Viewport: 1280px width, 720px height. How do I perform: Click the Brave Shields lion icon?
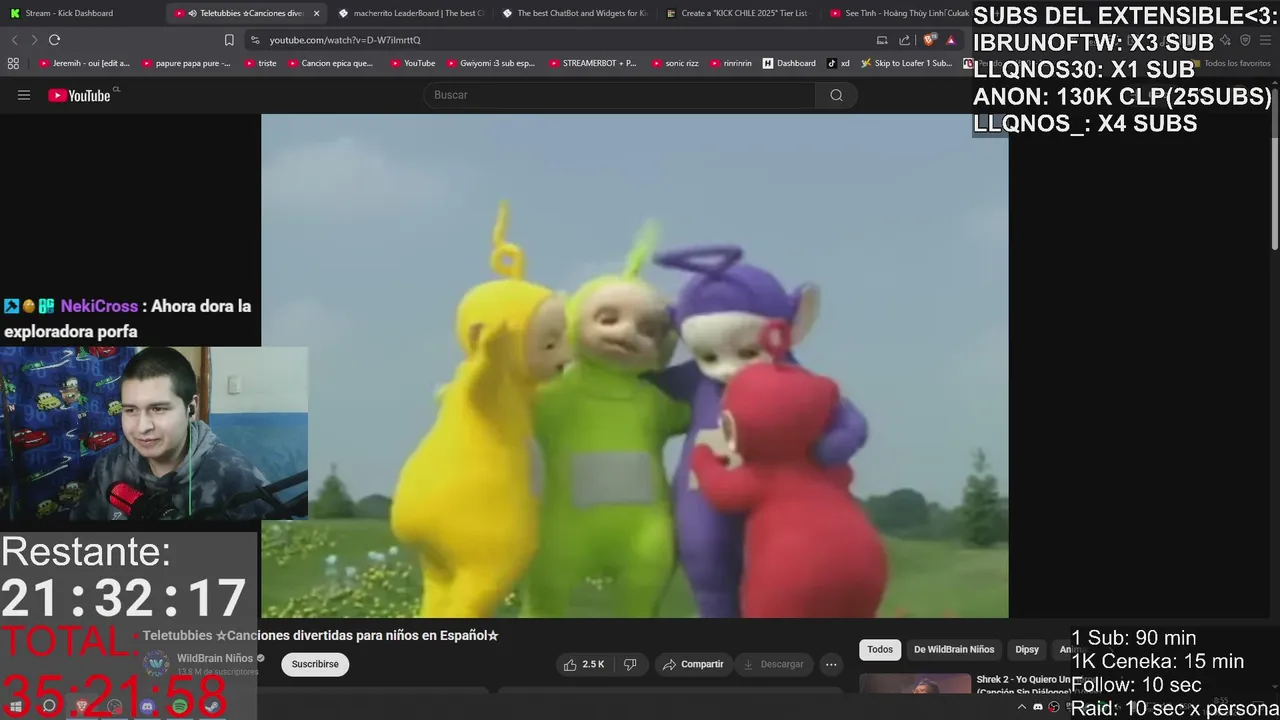[x=929, y=40]
